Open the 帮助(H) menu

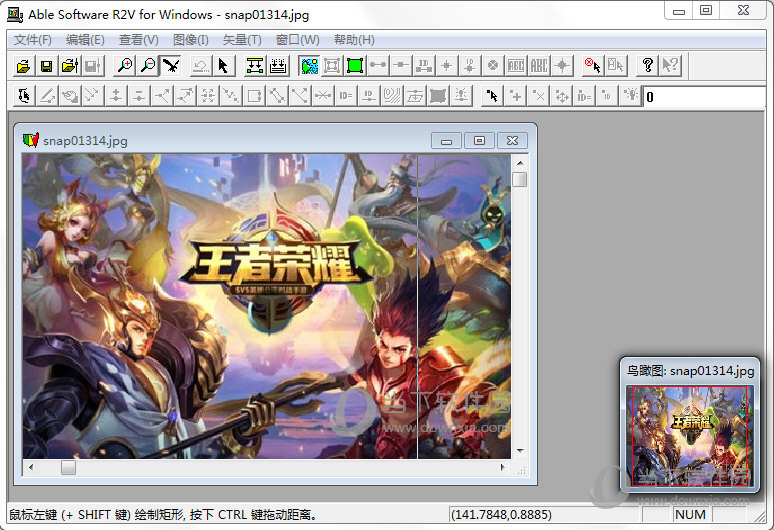tap(354, 39)
